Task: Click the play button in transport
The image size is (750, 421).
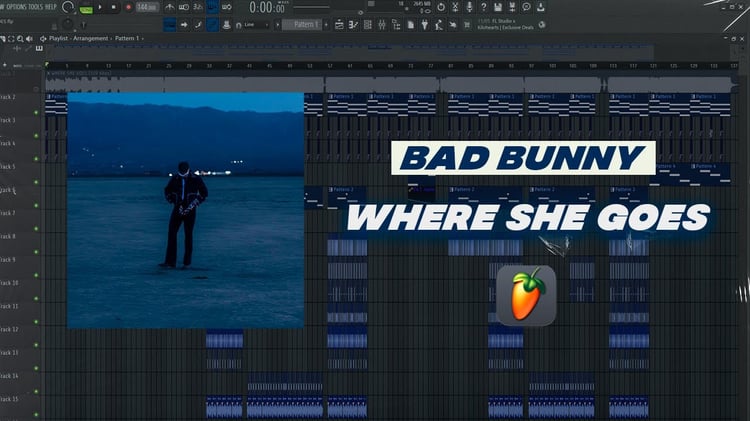Action: tap(100, 7)
